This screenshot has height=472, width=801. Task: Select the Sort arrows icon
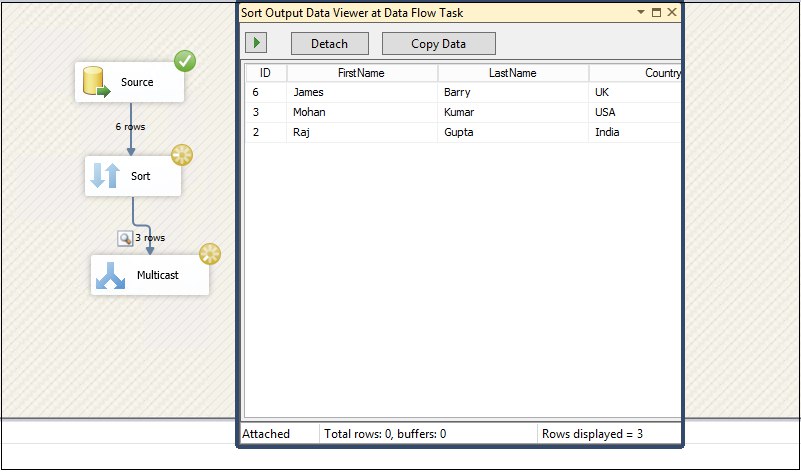tap(105, 176)
